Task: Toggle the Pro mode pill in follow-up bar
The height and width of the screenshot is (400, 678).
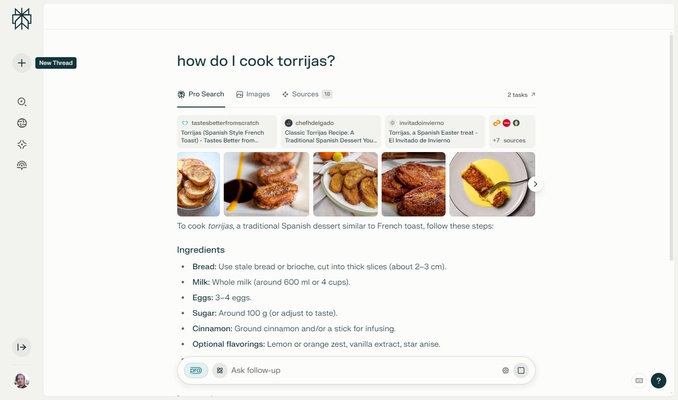Action: point(196,371)
